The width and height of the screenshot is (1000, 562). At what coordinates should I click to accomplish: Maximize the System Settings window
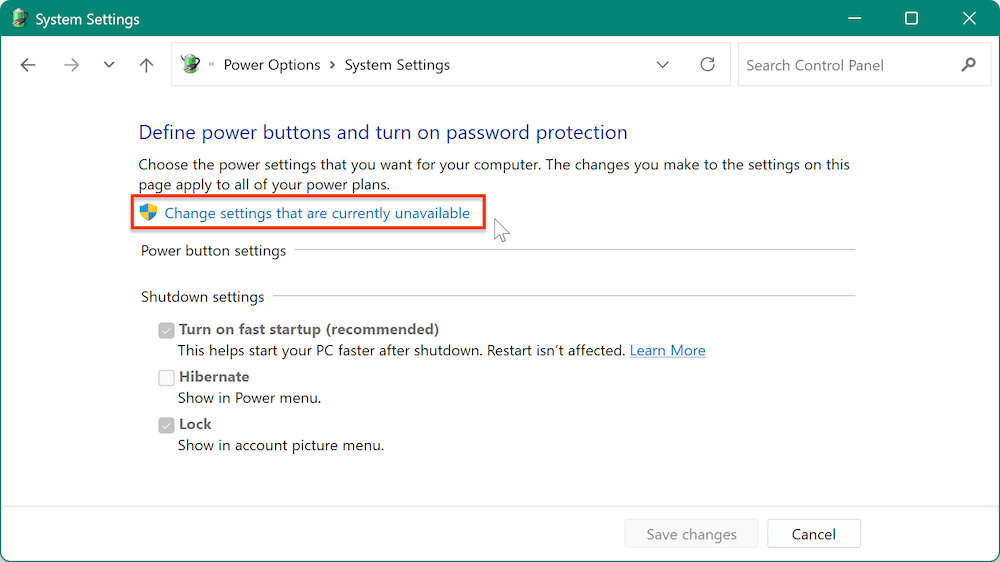[911, 18]
